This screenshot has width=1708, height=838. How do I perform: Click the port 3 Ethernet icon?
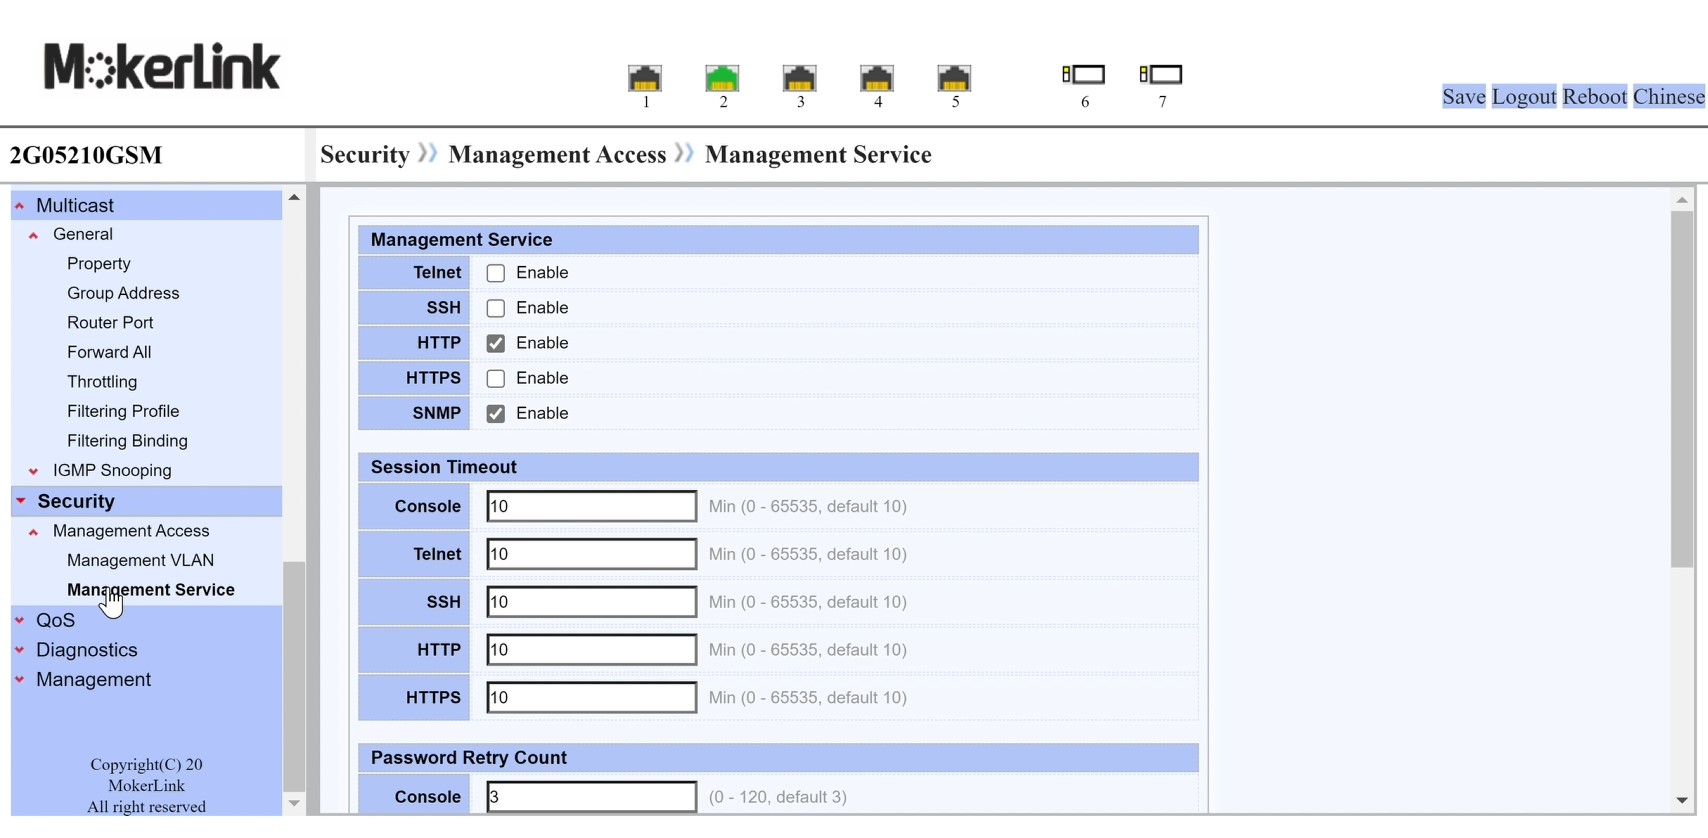click(x=799, y=78)
